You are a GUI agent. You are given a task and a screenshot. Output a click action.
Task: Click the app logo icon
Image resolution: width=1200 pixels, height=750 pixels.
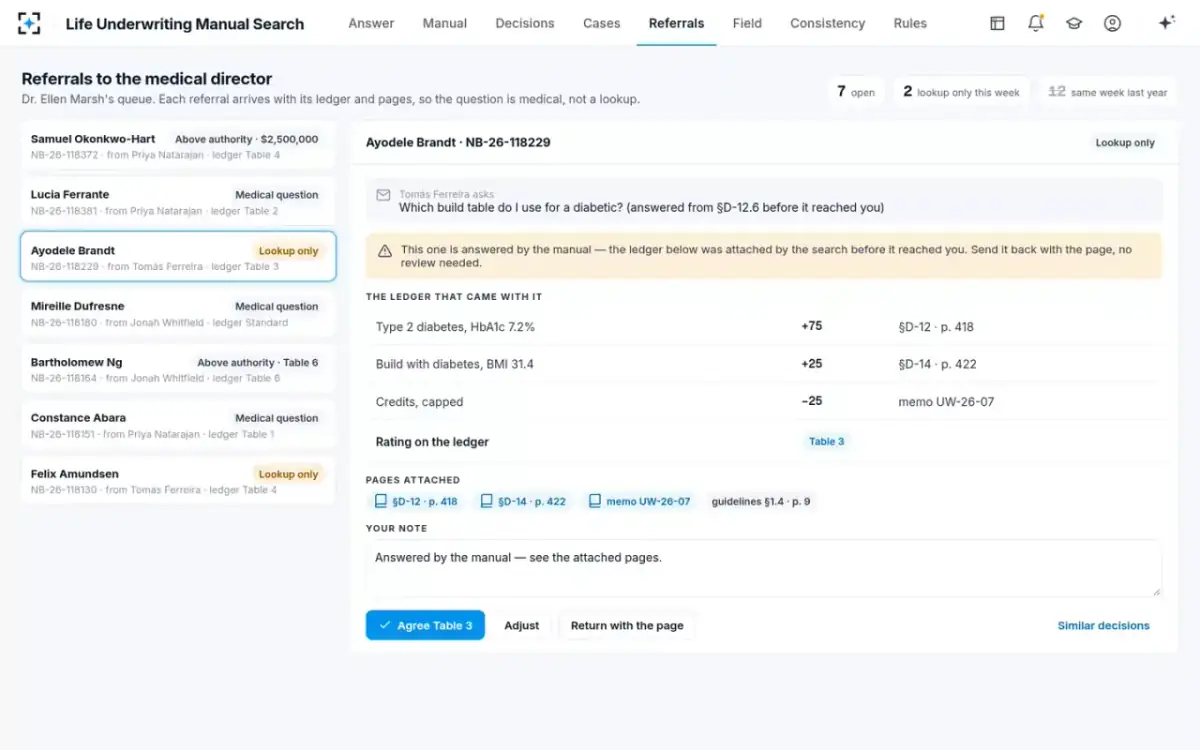coord(30,23)
